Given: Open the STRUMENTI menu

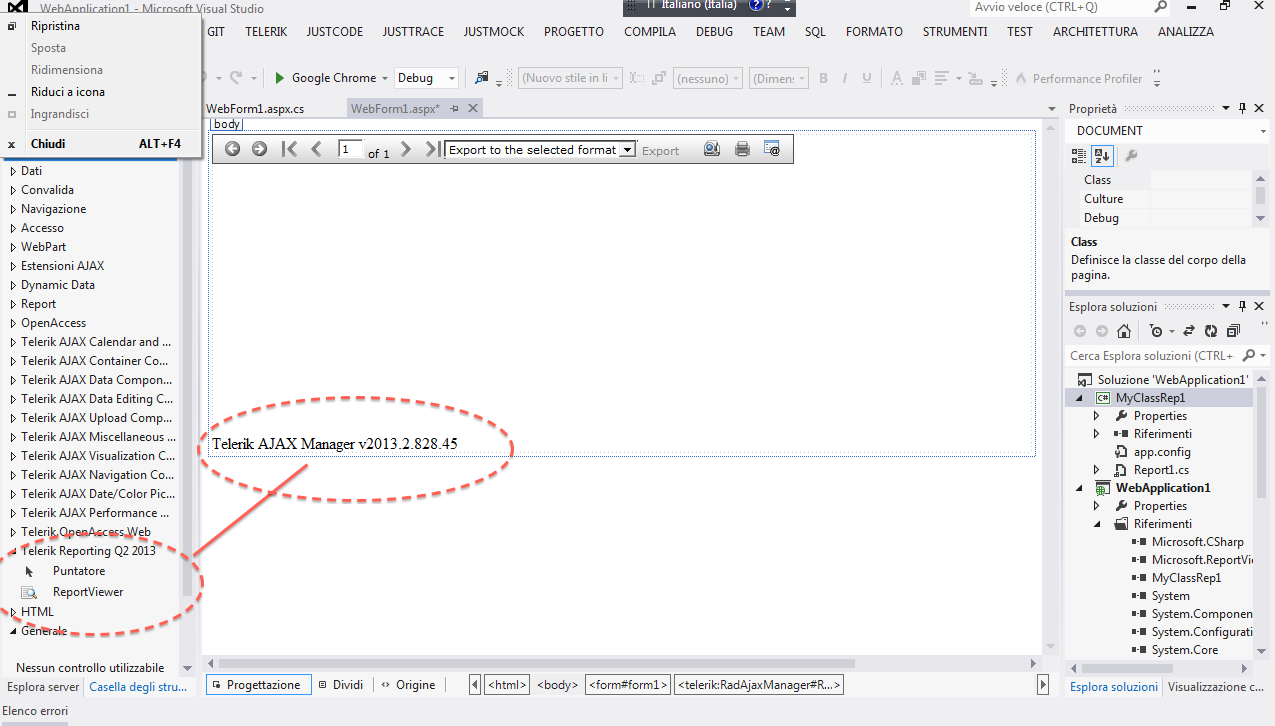Looking at the screenshot, I should pos(955,32).
